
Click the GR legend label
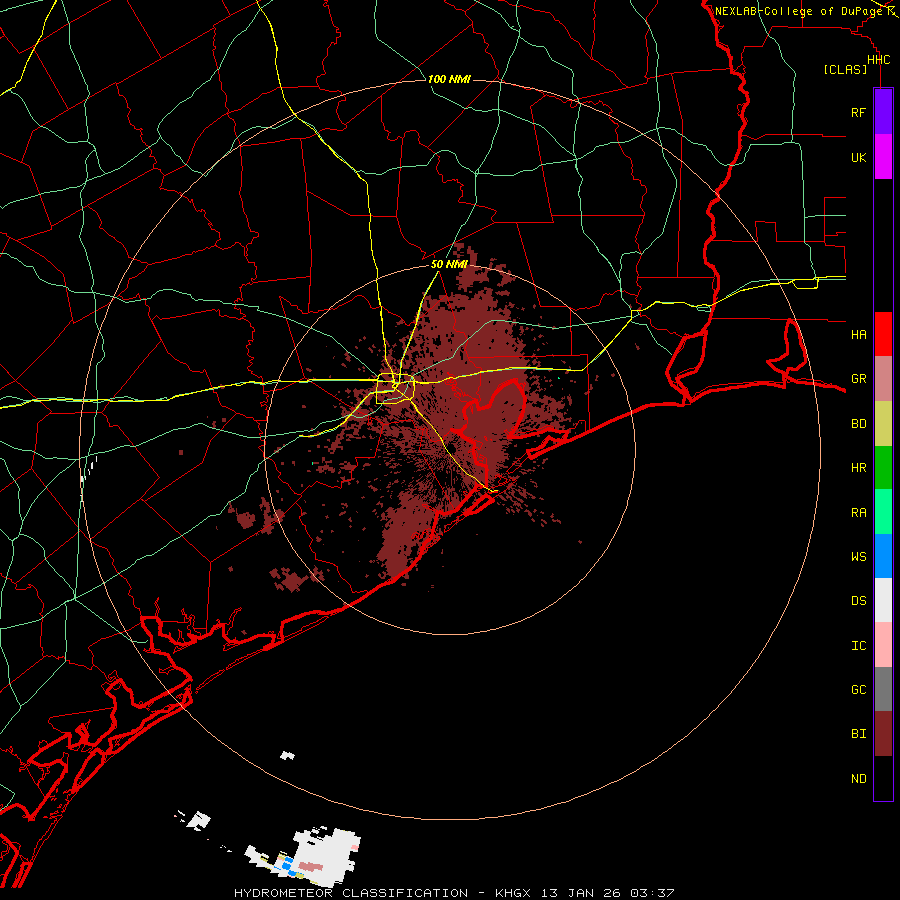[x=858, y=379]
